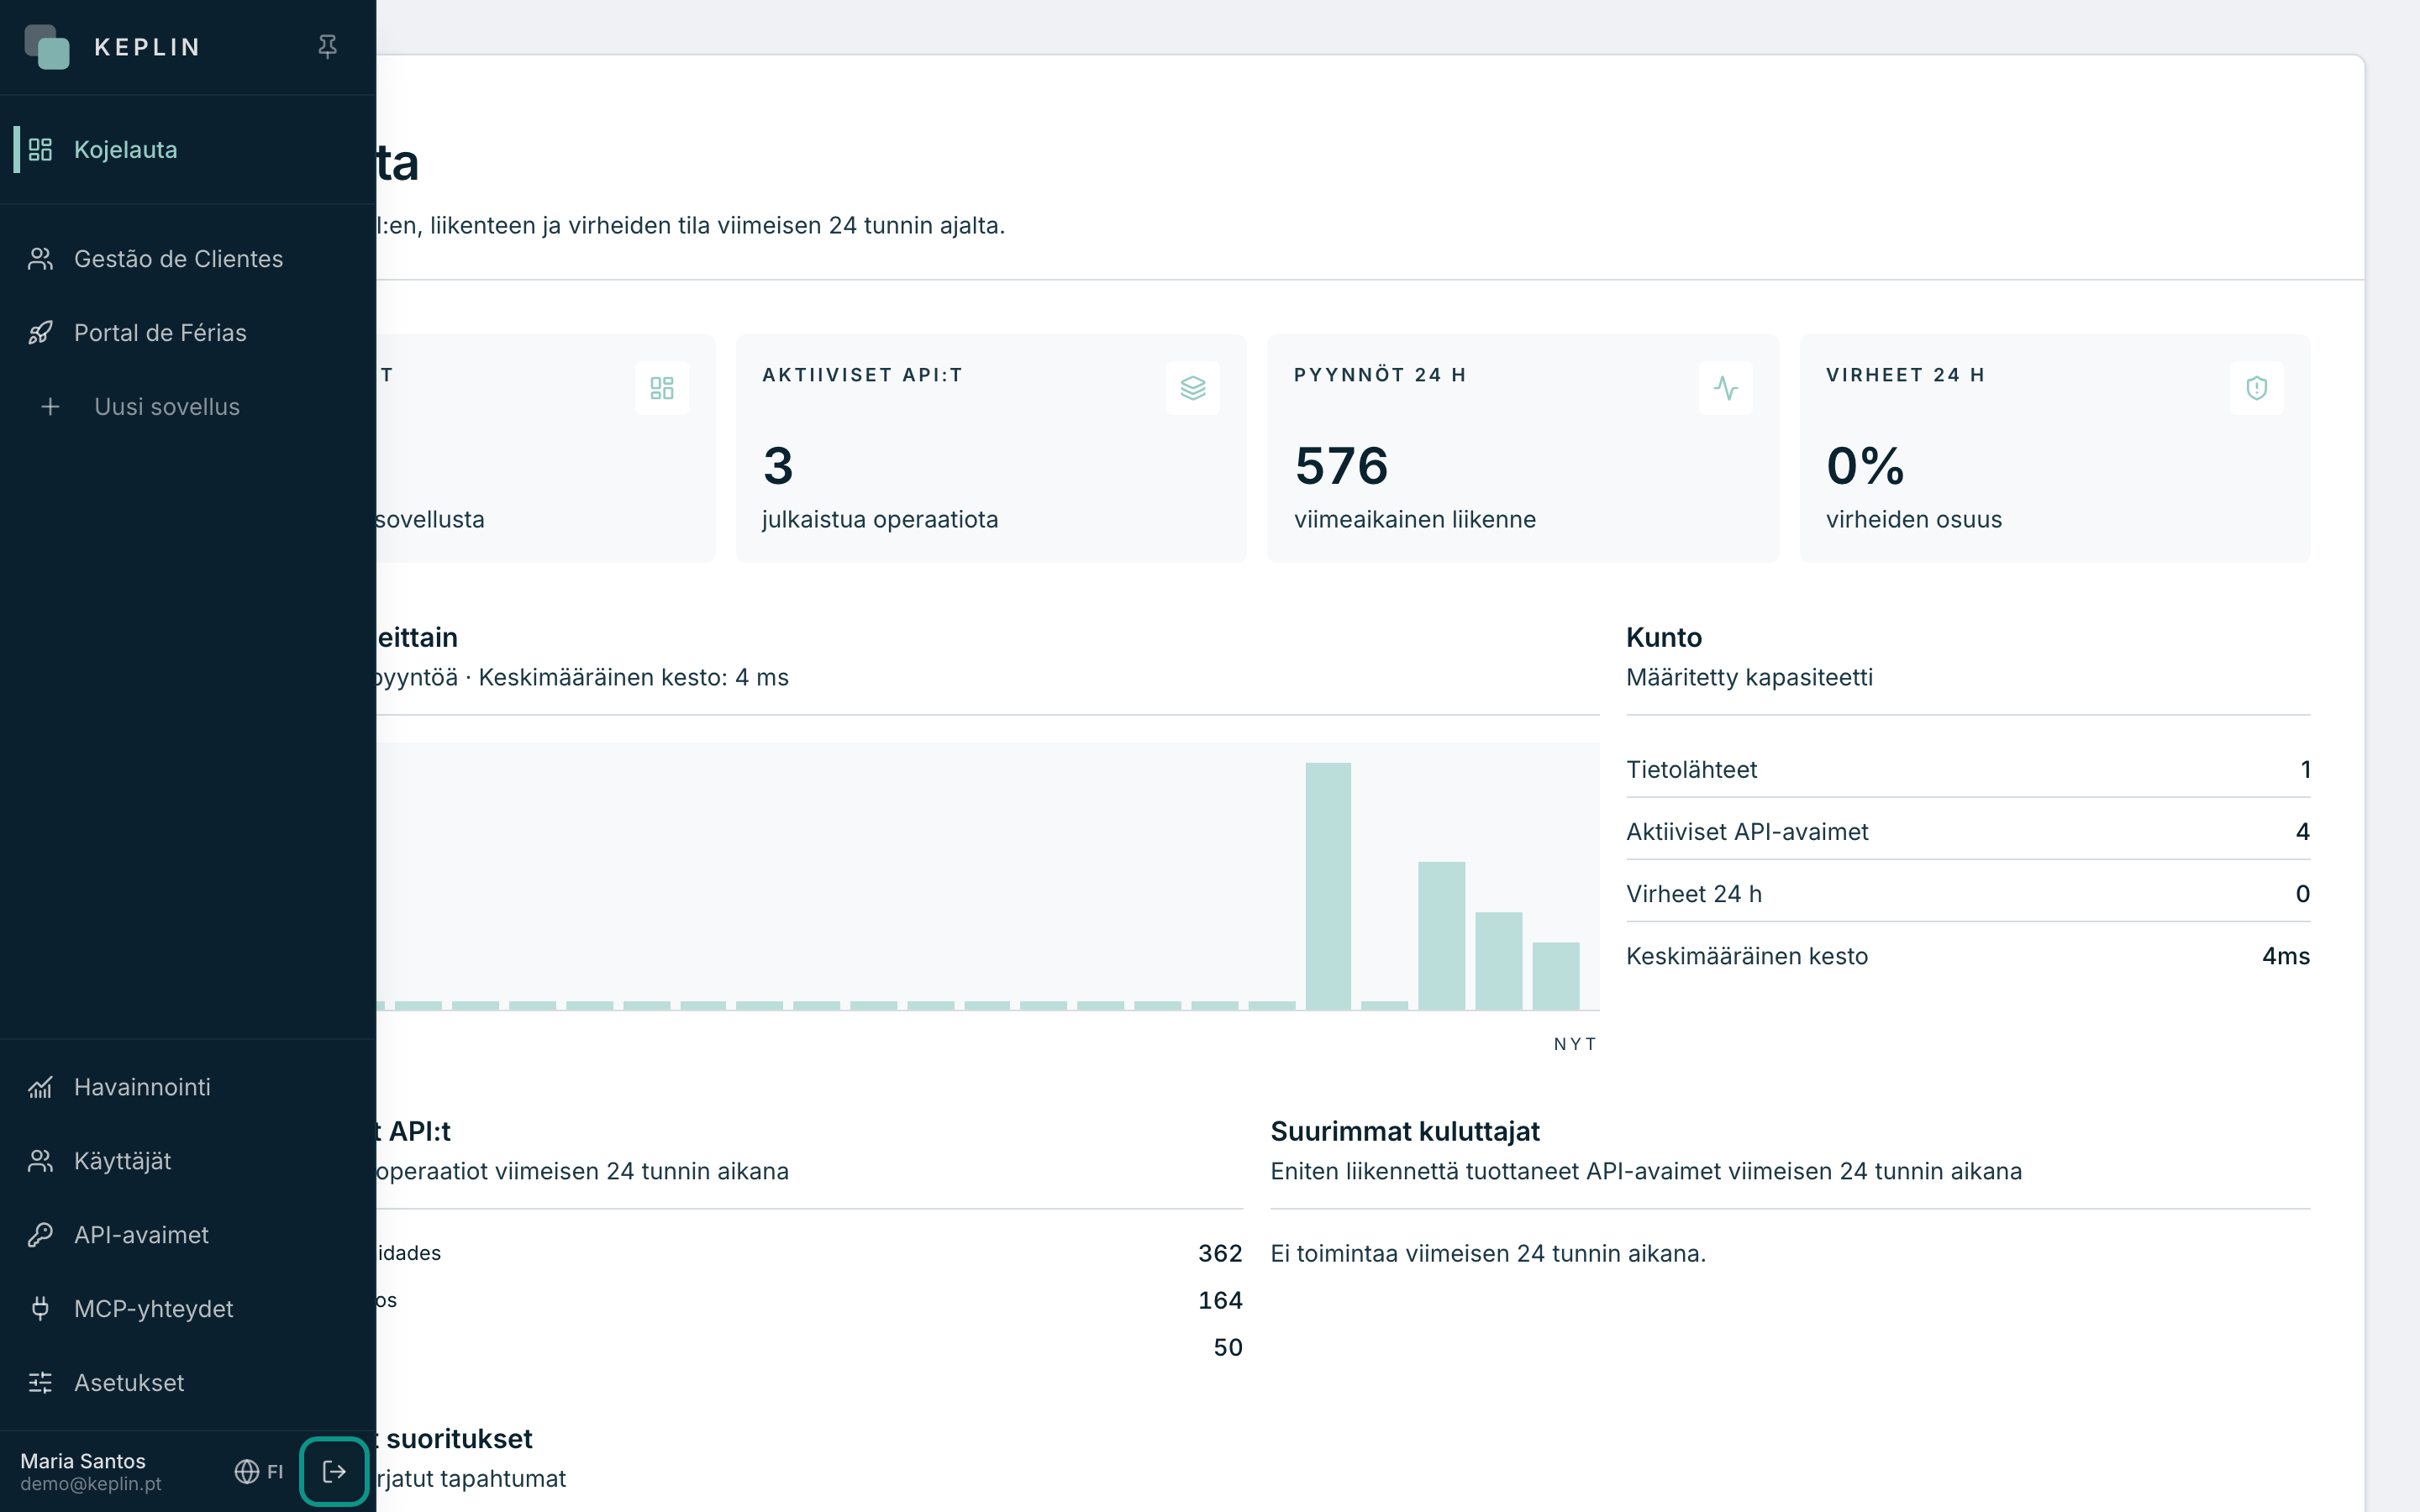Click the grid icon in the first stat card
Image resolution: width=2420 pixels, height=1512 pixels.
662,388
